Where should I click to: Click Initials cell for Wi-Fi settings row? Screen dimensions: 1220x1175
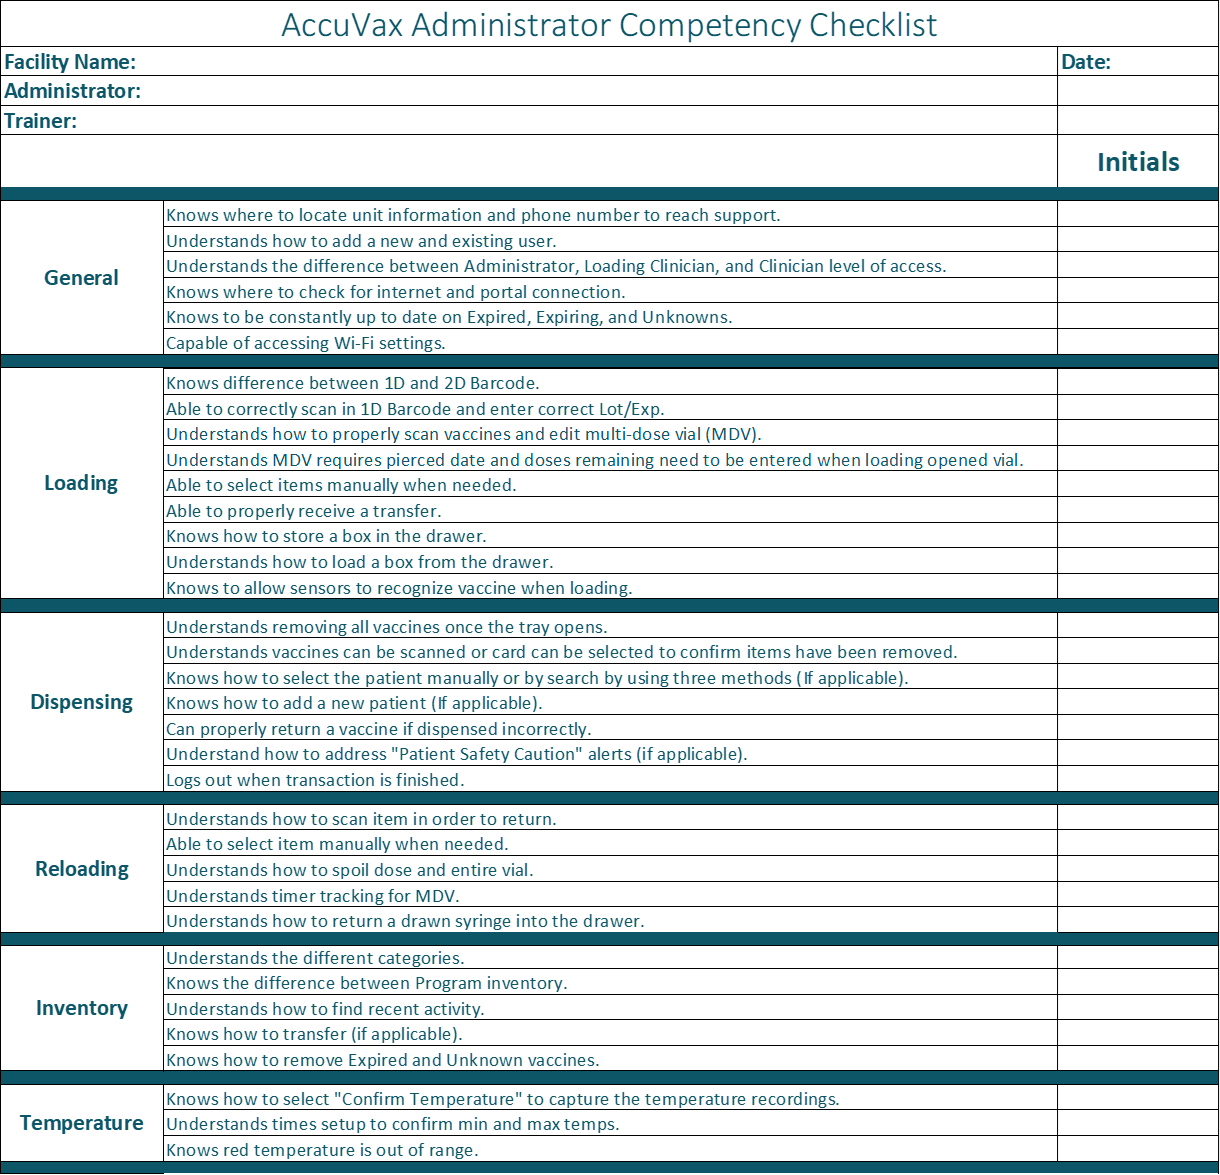coord(1138,342)
